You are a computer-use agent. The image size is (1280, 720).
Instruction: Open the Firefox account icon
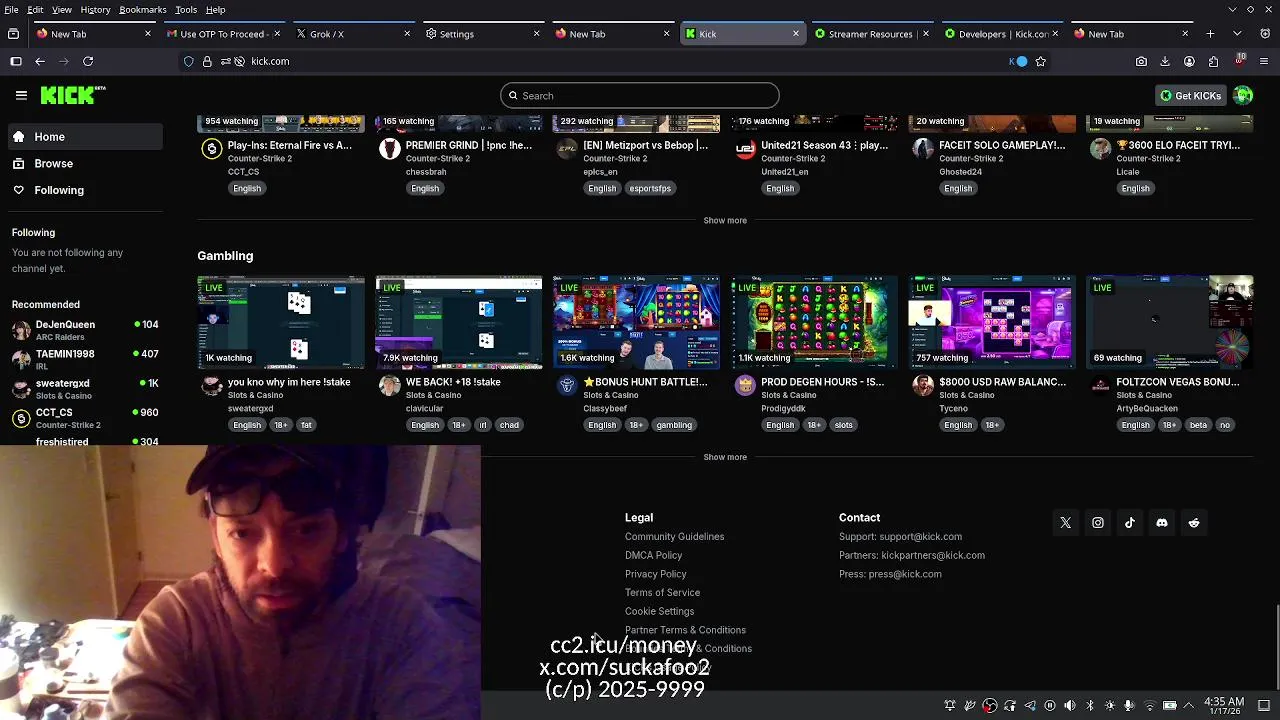point(1189,61)
